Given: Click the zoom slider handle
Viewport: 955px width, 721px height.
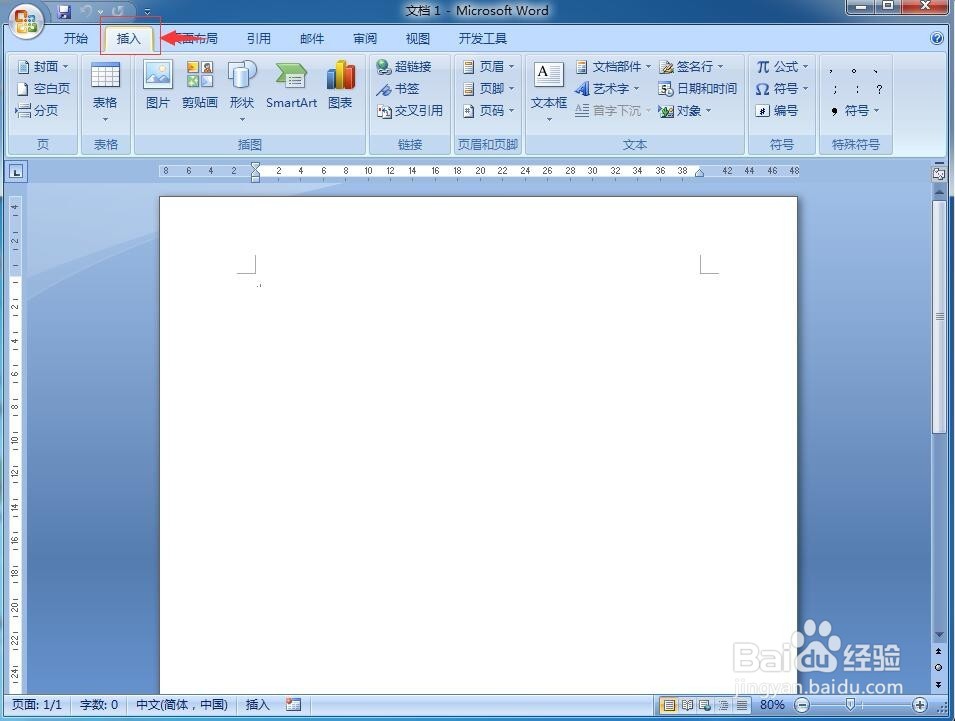Looking at the screenshot, I should coord(850,705).
